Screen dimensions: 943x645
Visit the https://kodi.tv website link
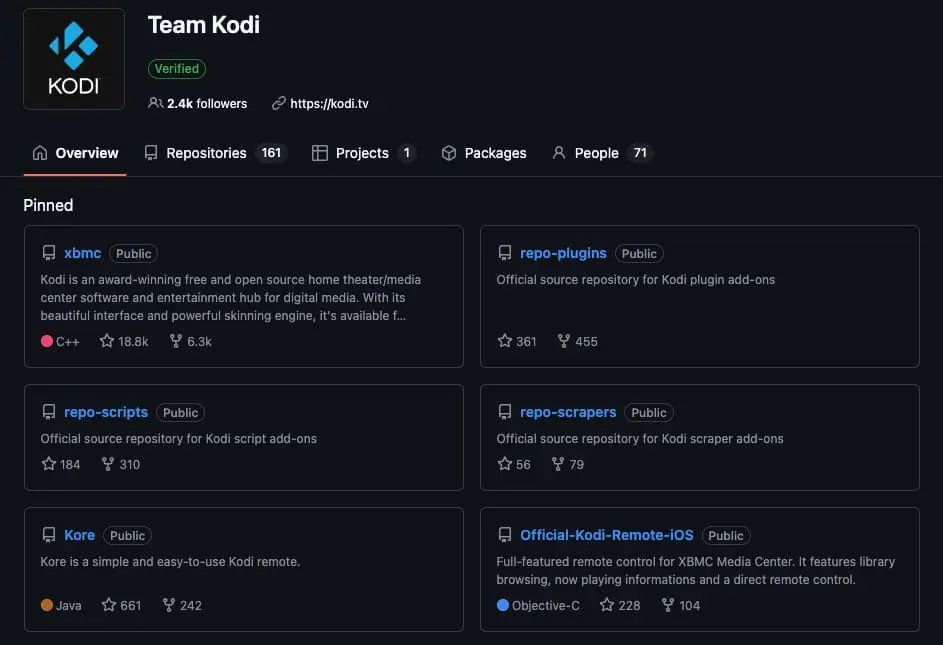pos(329,103)
